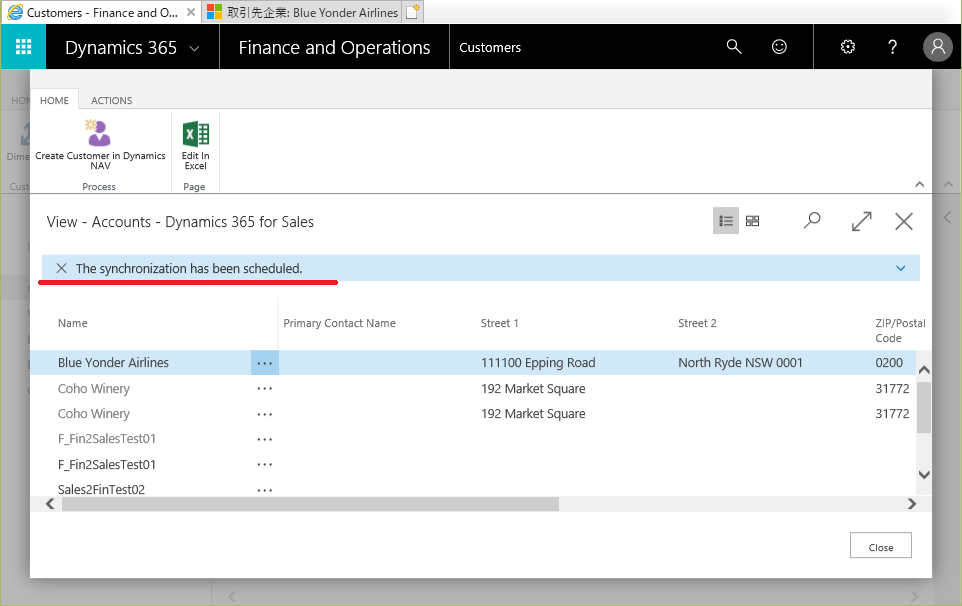
Task: Click the Close button
Action: click(880, 545)
